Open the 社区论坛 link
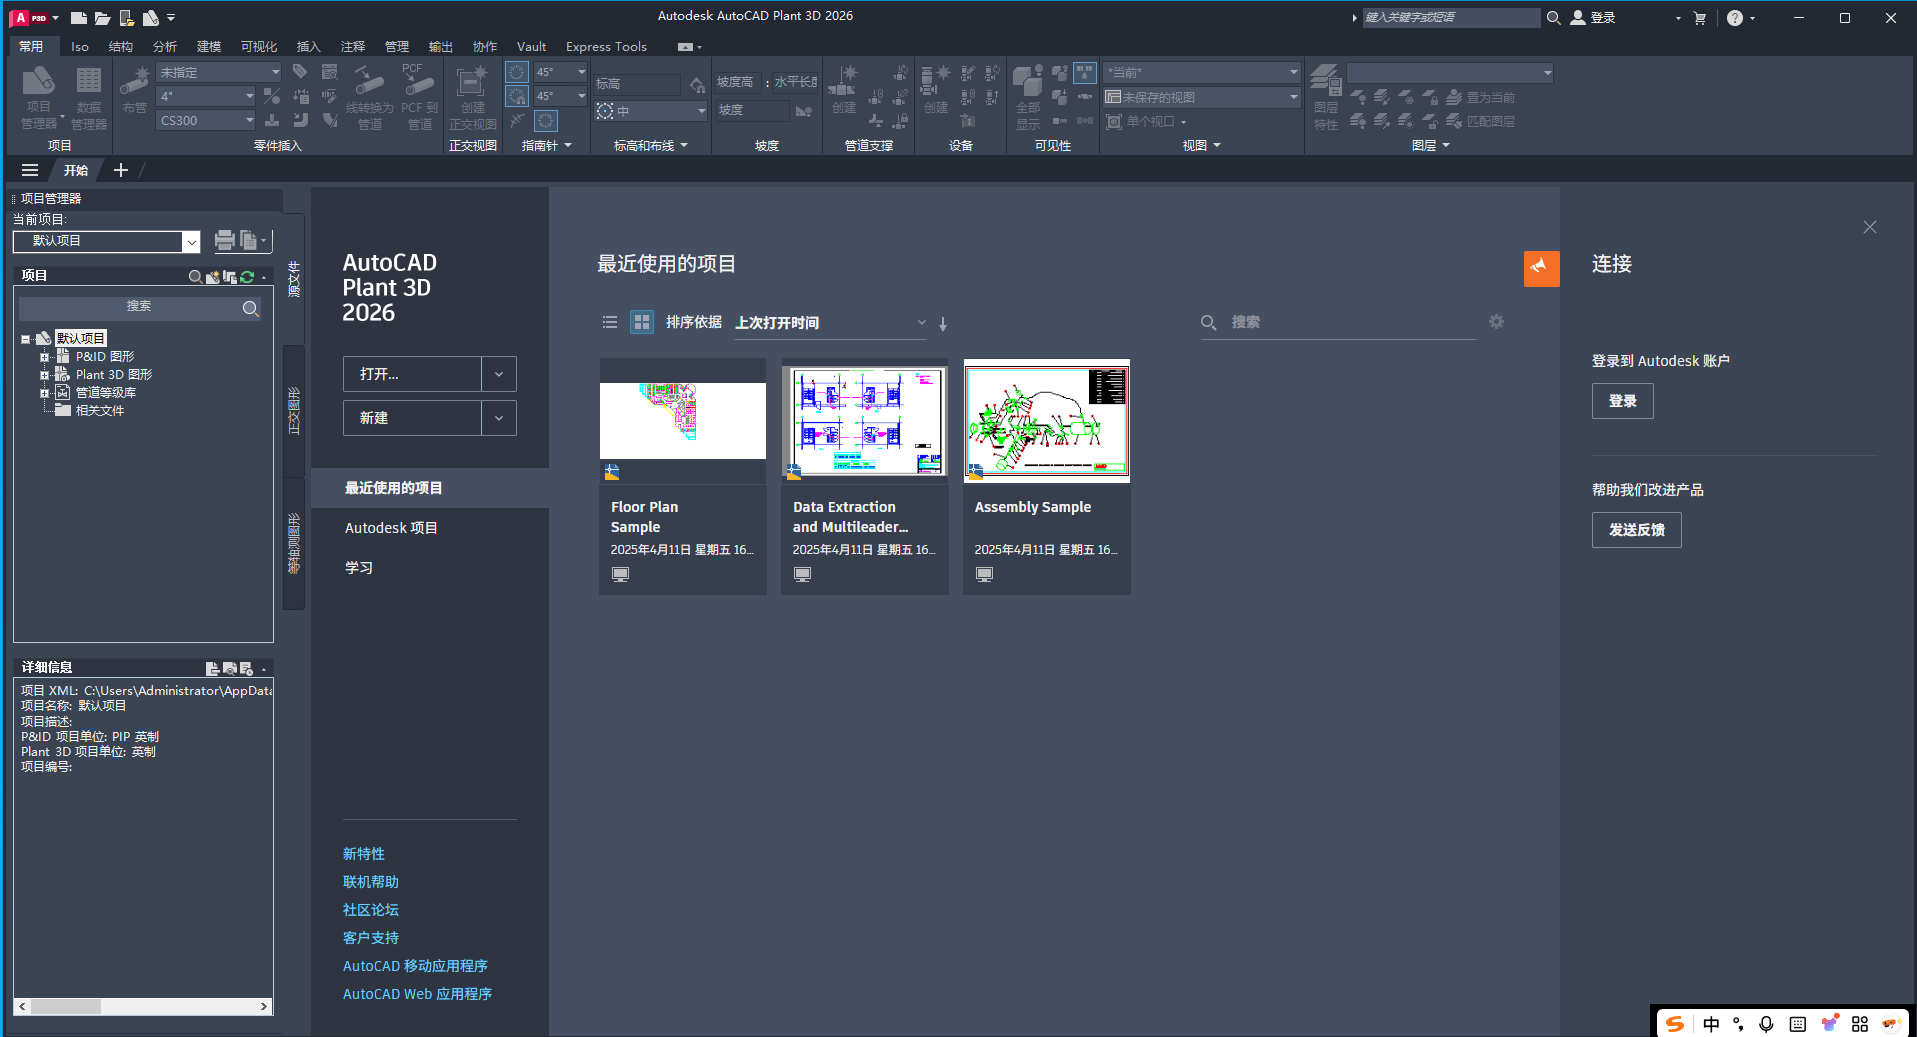 (370, 910)
